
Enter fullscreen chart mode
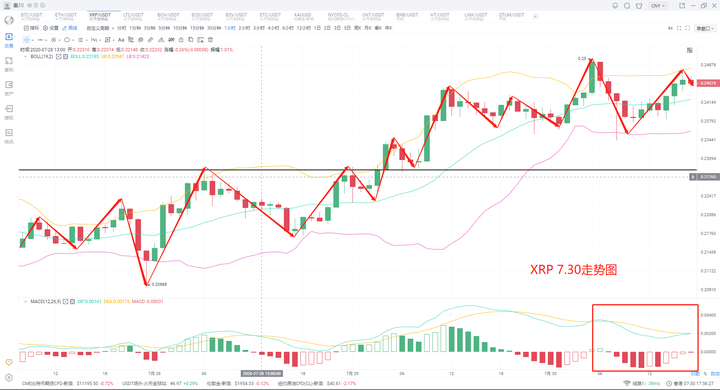[x=679, y=28]
